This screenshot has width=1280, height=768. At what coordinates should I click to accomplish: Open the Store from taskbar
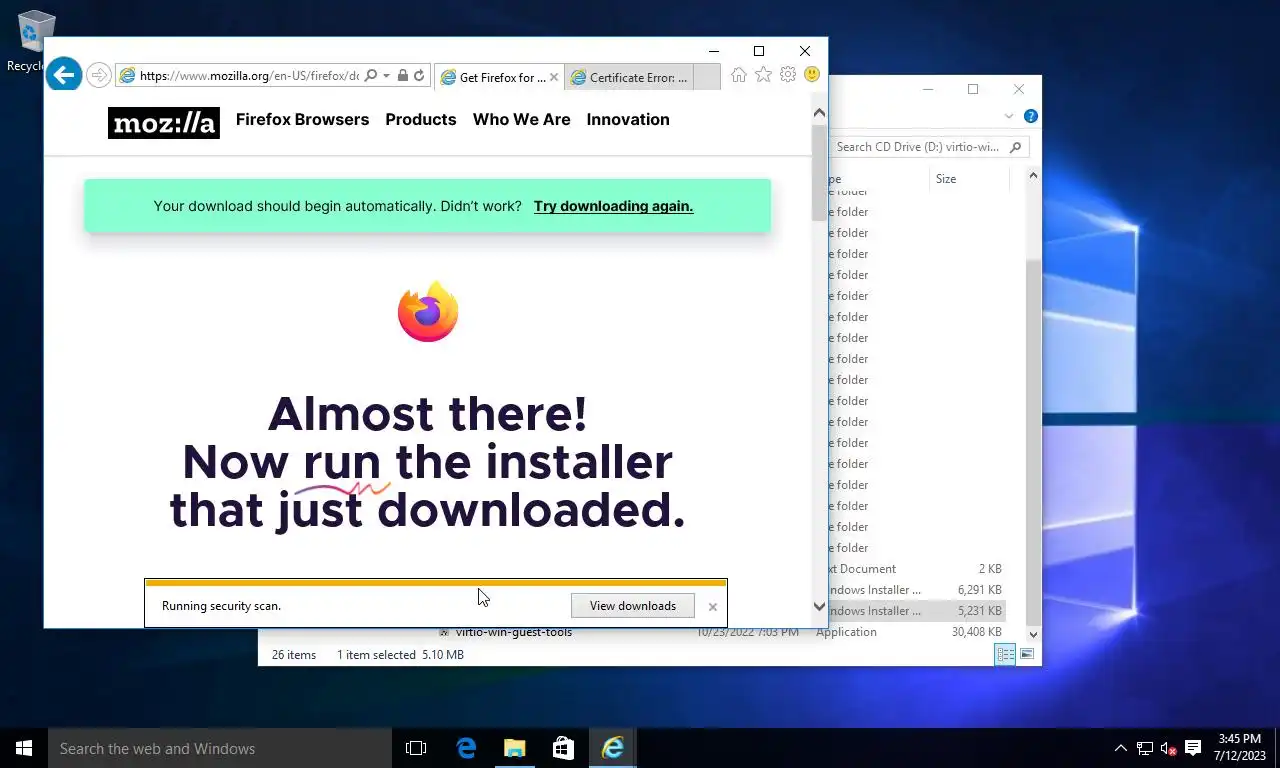click(x=563, y=748)
